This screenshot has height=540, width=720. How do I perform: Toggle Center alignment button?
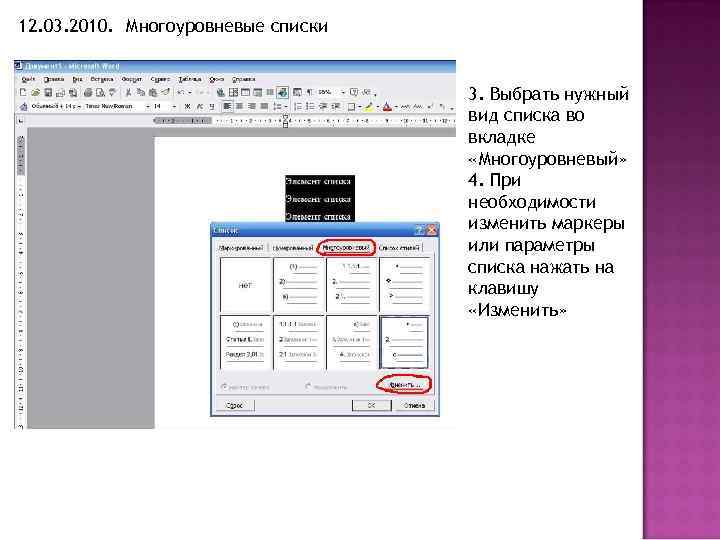(x=239, y=106)
